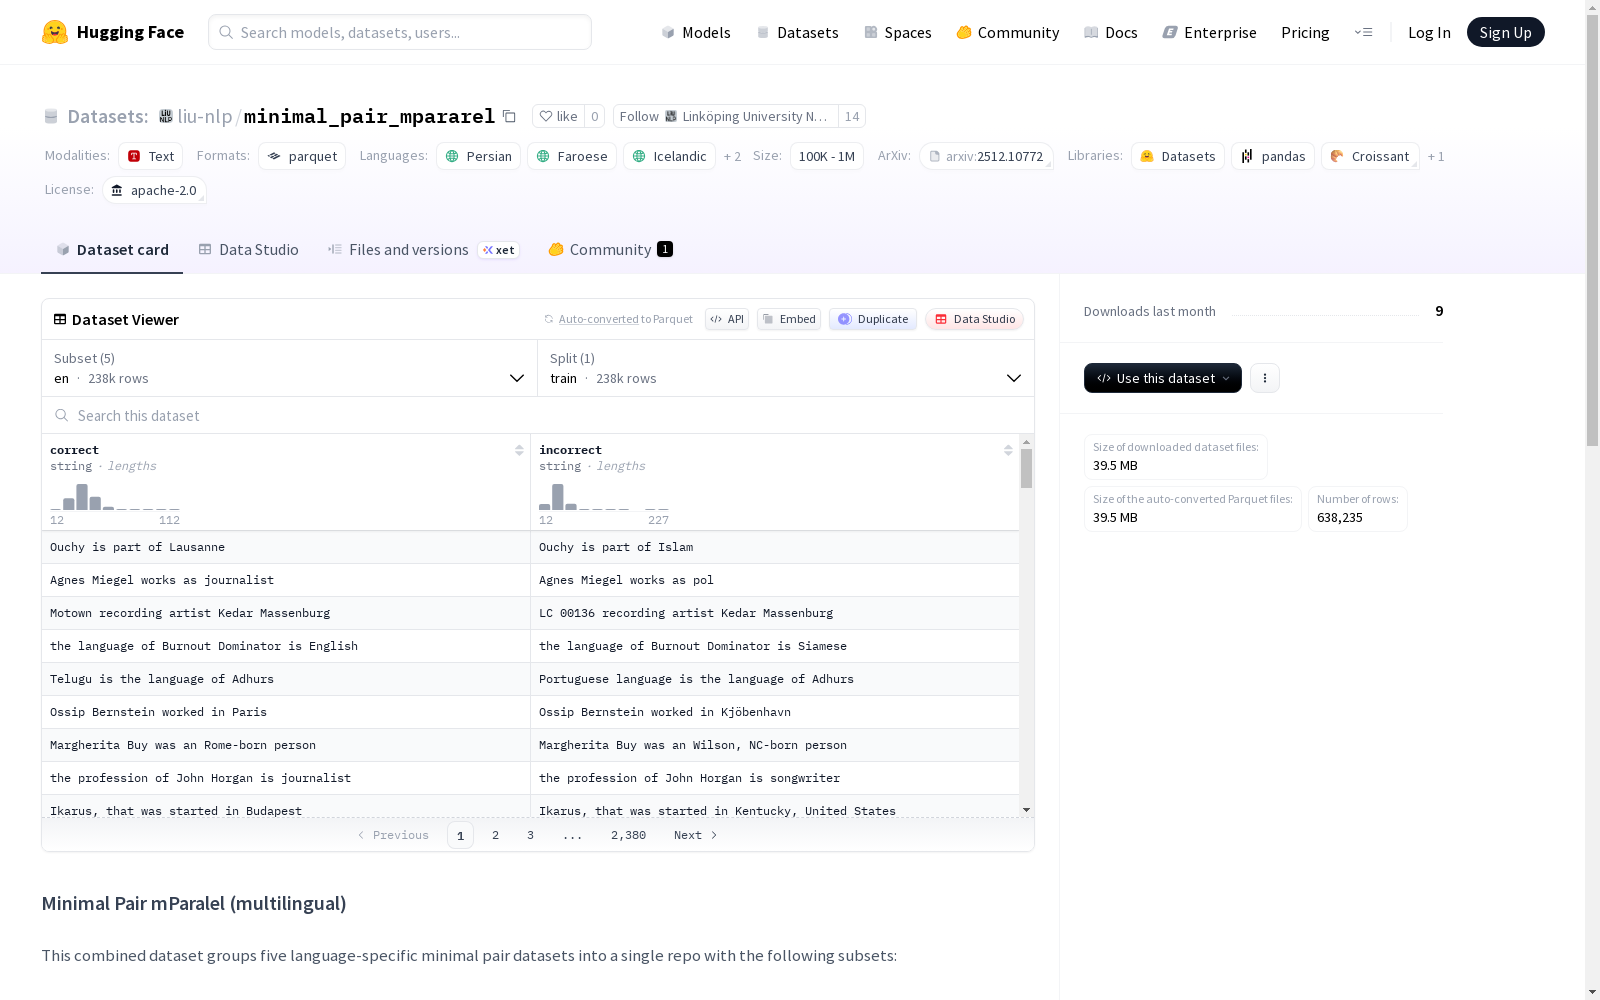Click the magnifier icon in dataset search

click(62, 415)
